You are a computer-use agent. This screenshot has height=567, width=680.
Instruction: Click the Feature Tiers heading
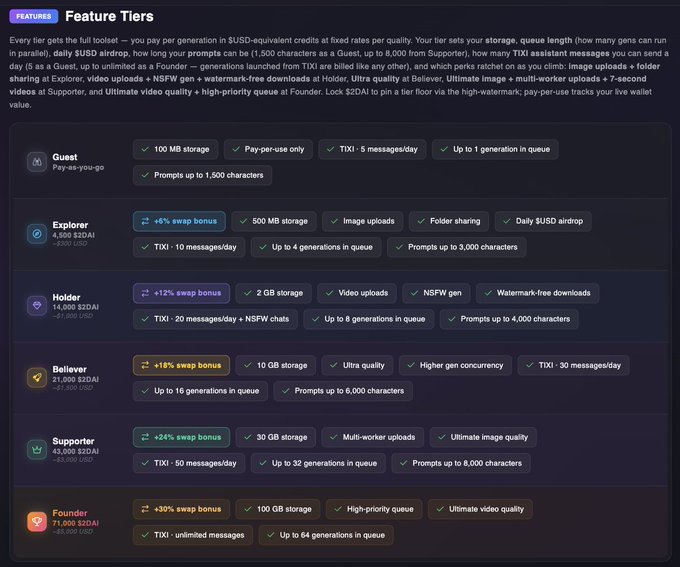tap(109, 16)
